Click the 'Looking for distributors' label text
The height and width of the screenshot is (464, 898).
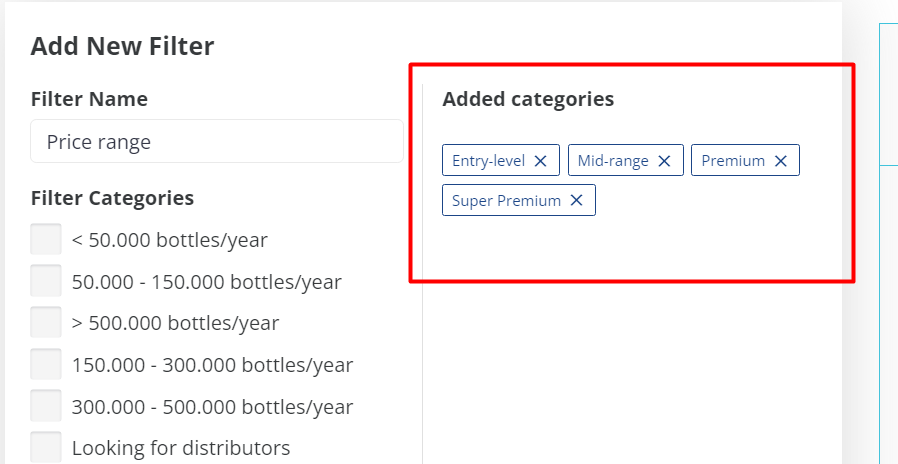point(181,448)
